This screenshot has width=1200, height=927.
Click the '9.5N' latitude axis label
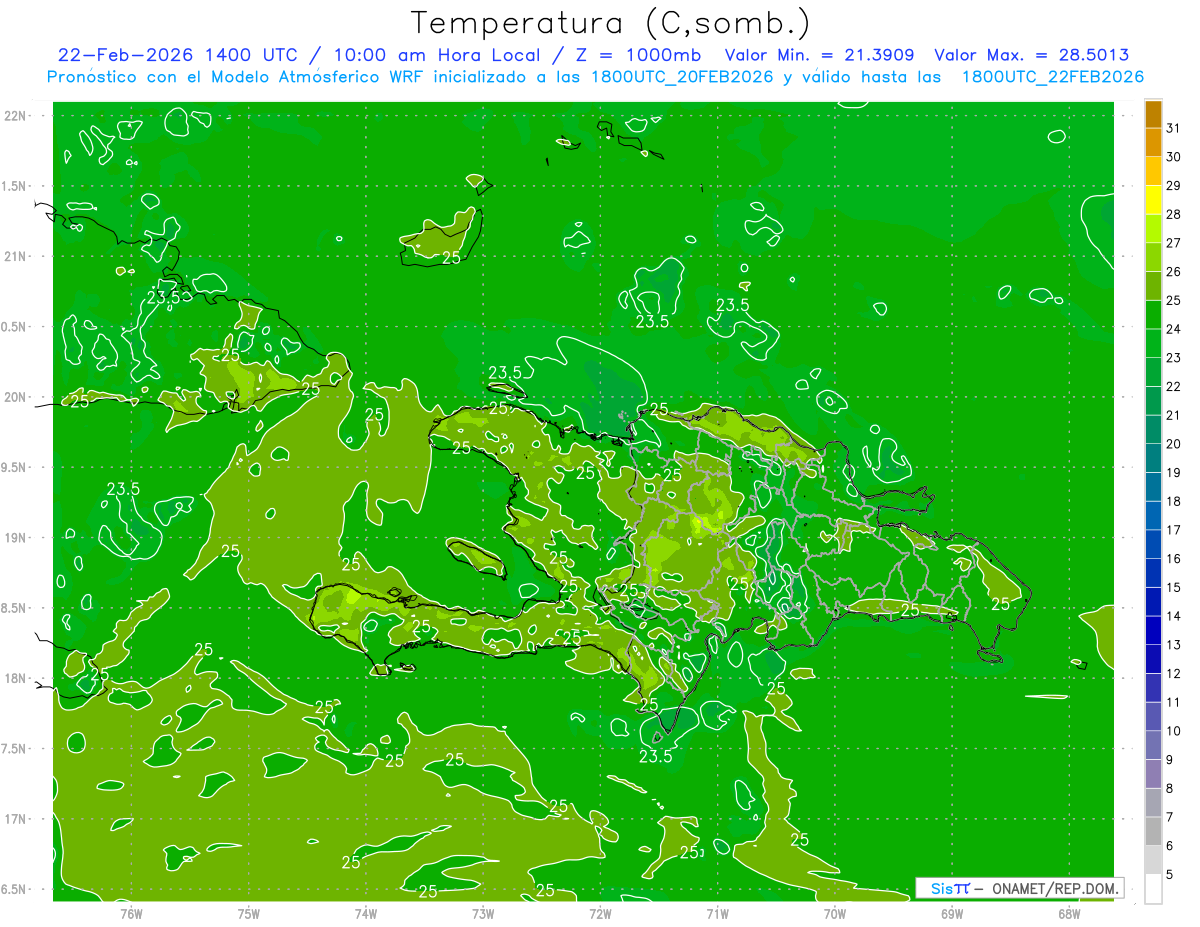point(13,467)
